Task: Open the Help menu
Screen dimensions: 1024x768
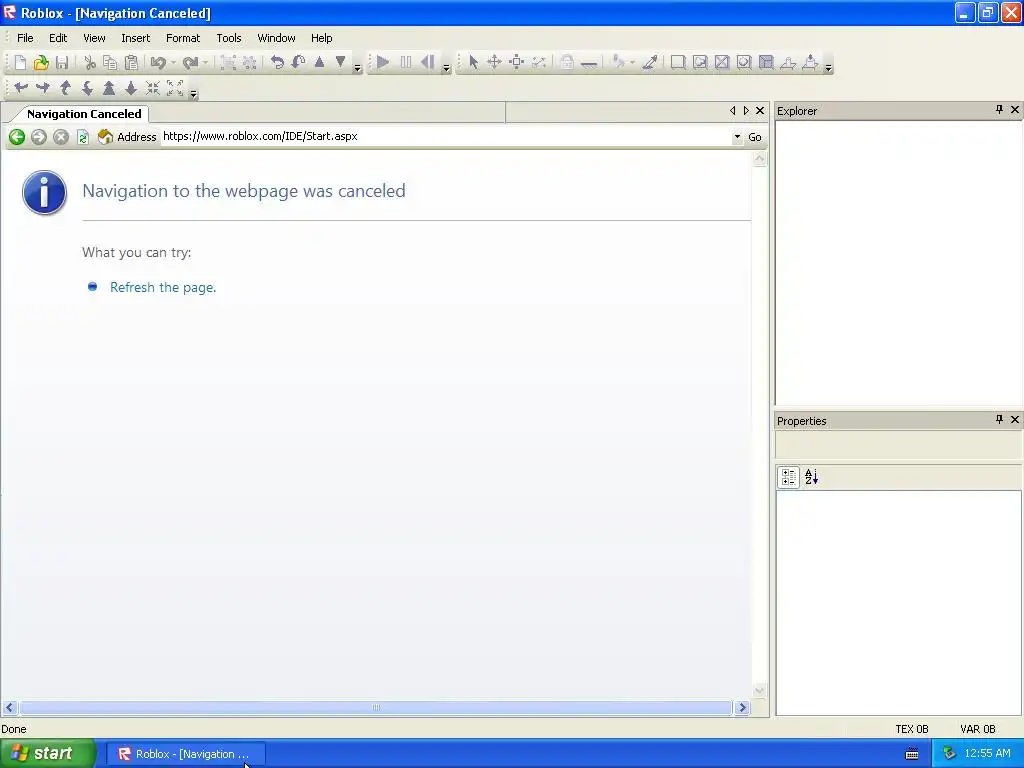Action: point(321,38)
